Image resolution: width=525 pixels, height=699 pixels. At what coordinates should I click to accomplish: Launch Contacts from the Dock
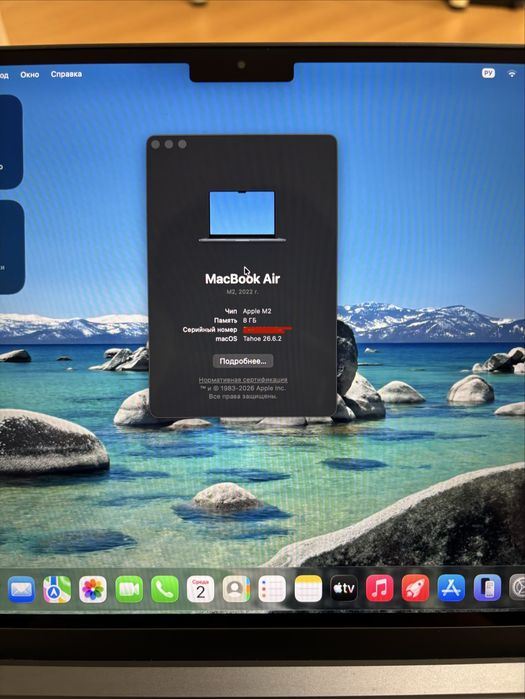tap(236, 589)
